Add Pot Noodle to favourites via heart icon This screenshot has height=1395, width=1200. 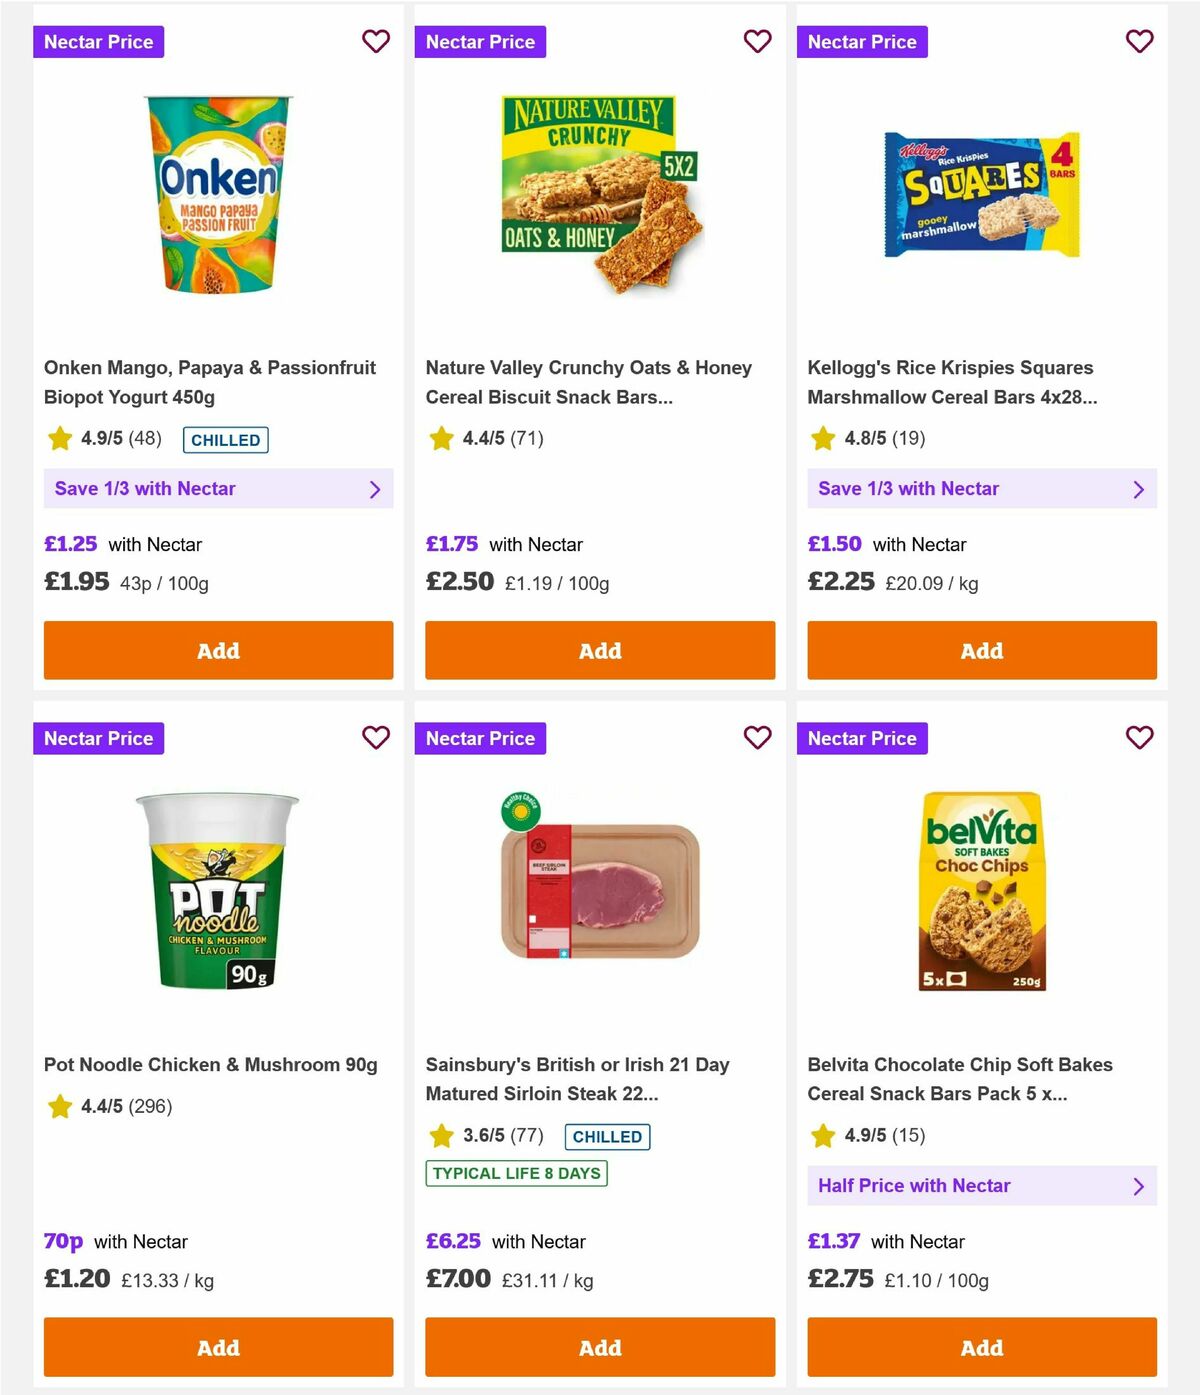tap(376, 738)
